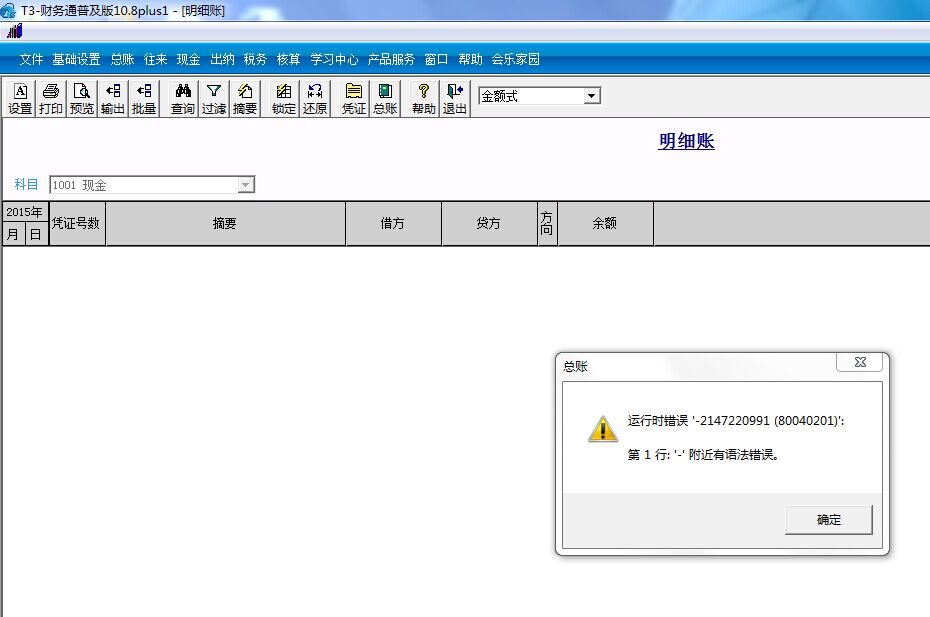Open the 文件 menu
The image size is (930, 617).
[x=31, y=59]
